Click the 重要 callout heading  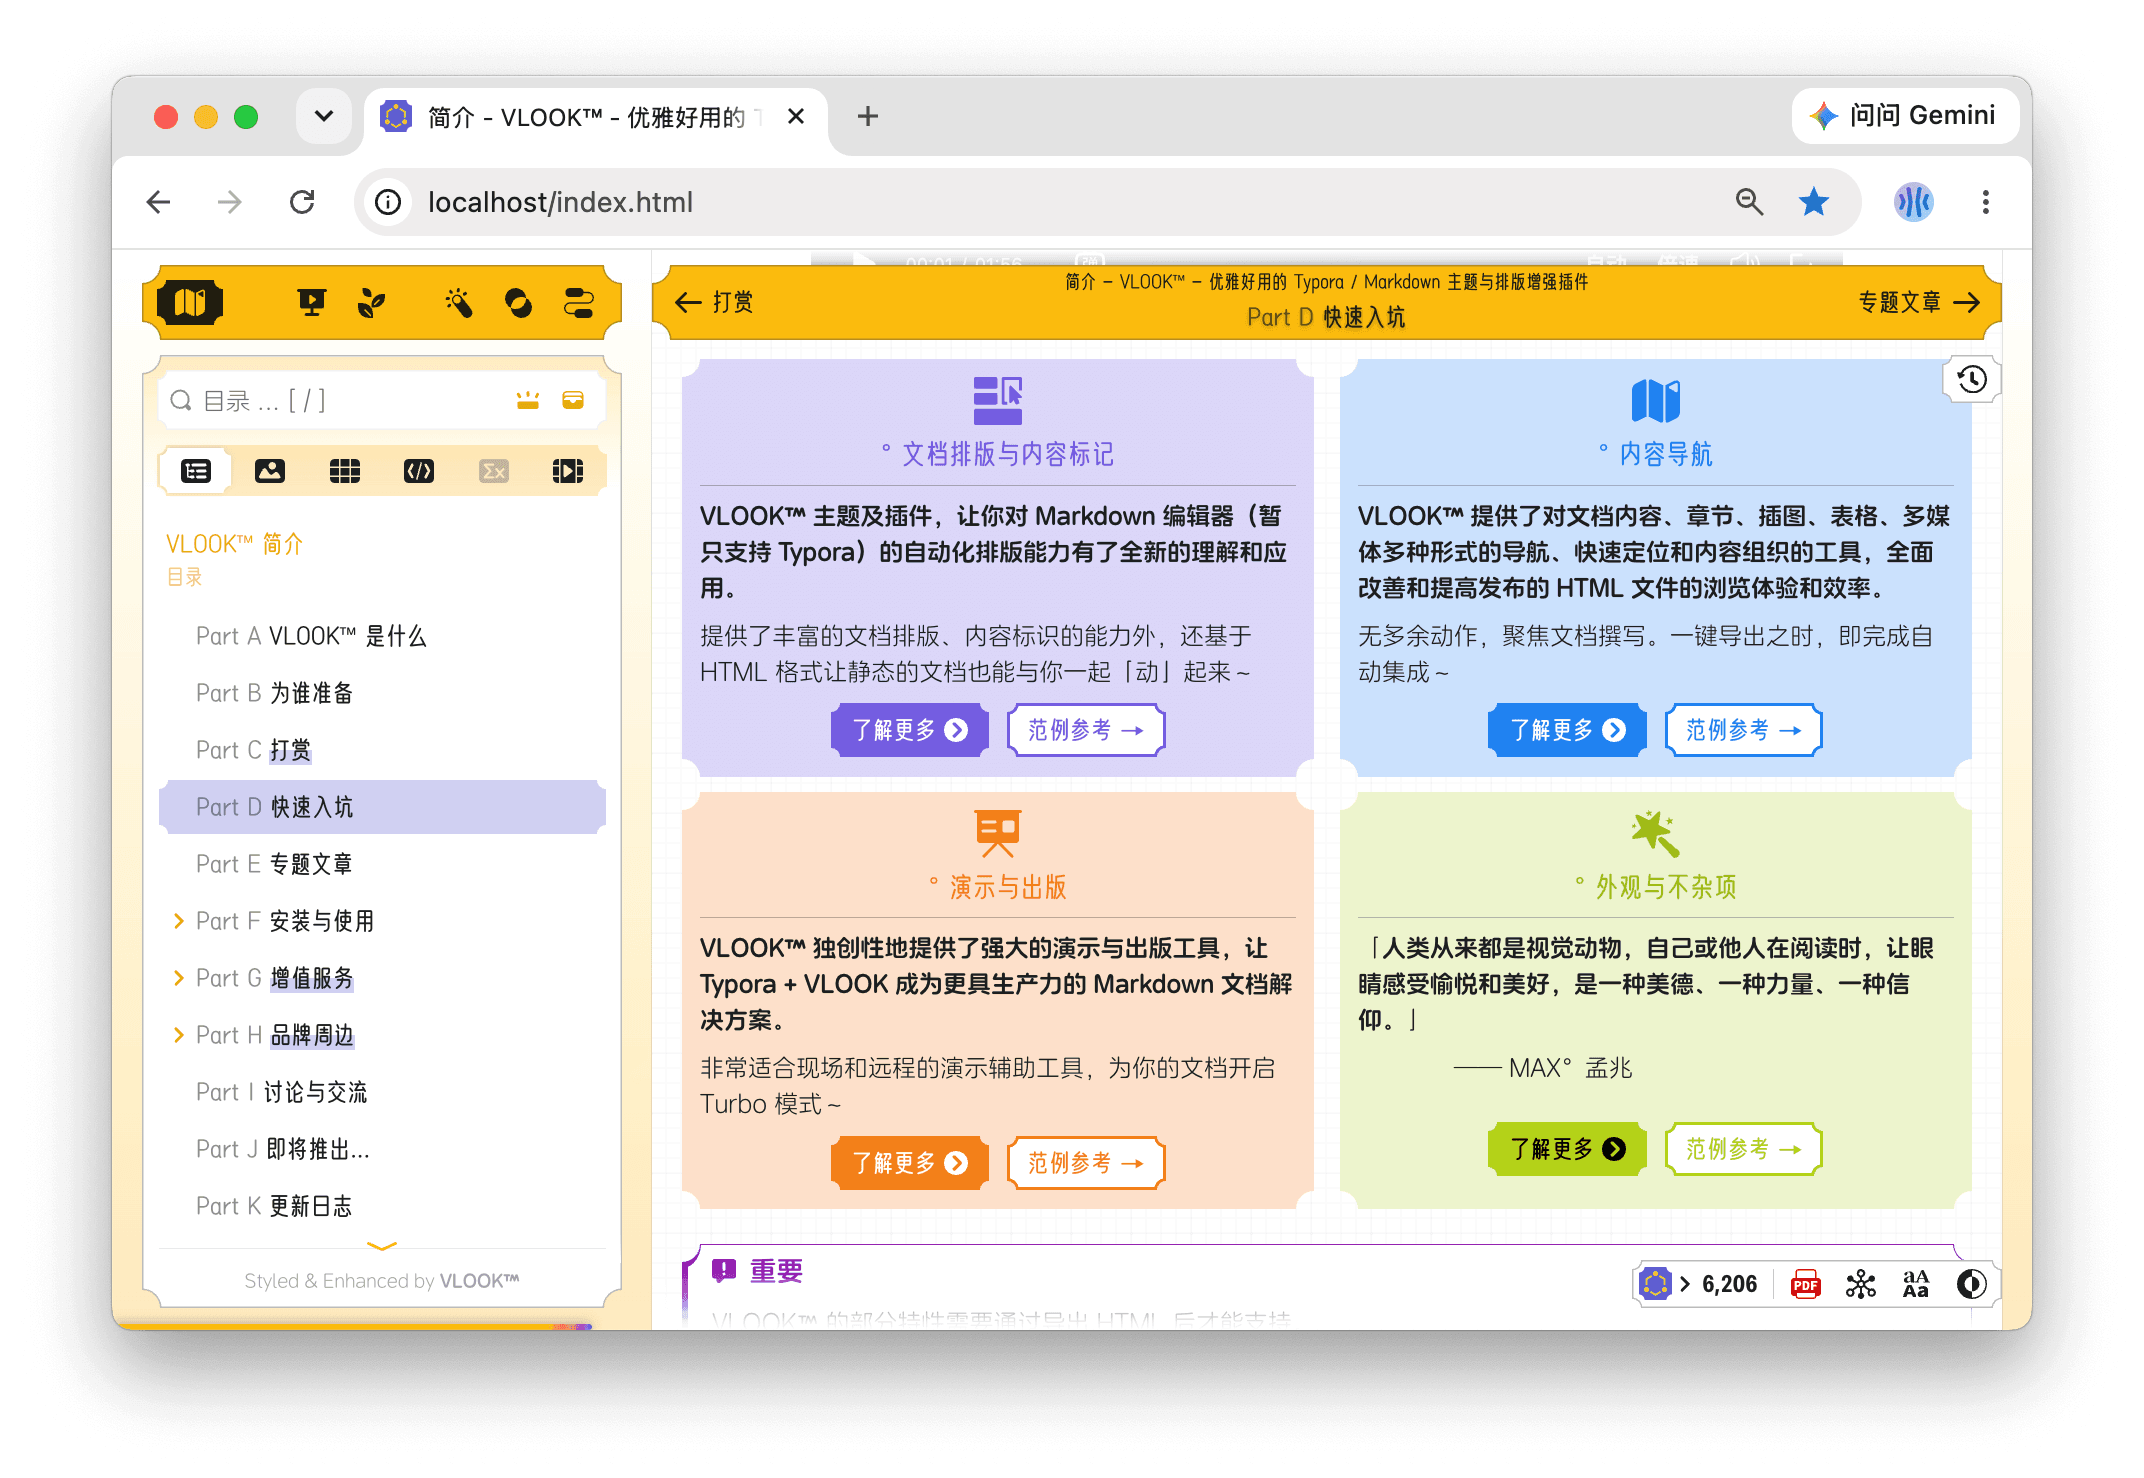tap(776, 1271)
